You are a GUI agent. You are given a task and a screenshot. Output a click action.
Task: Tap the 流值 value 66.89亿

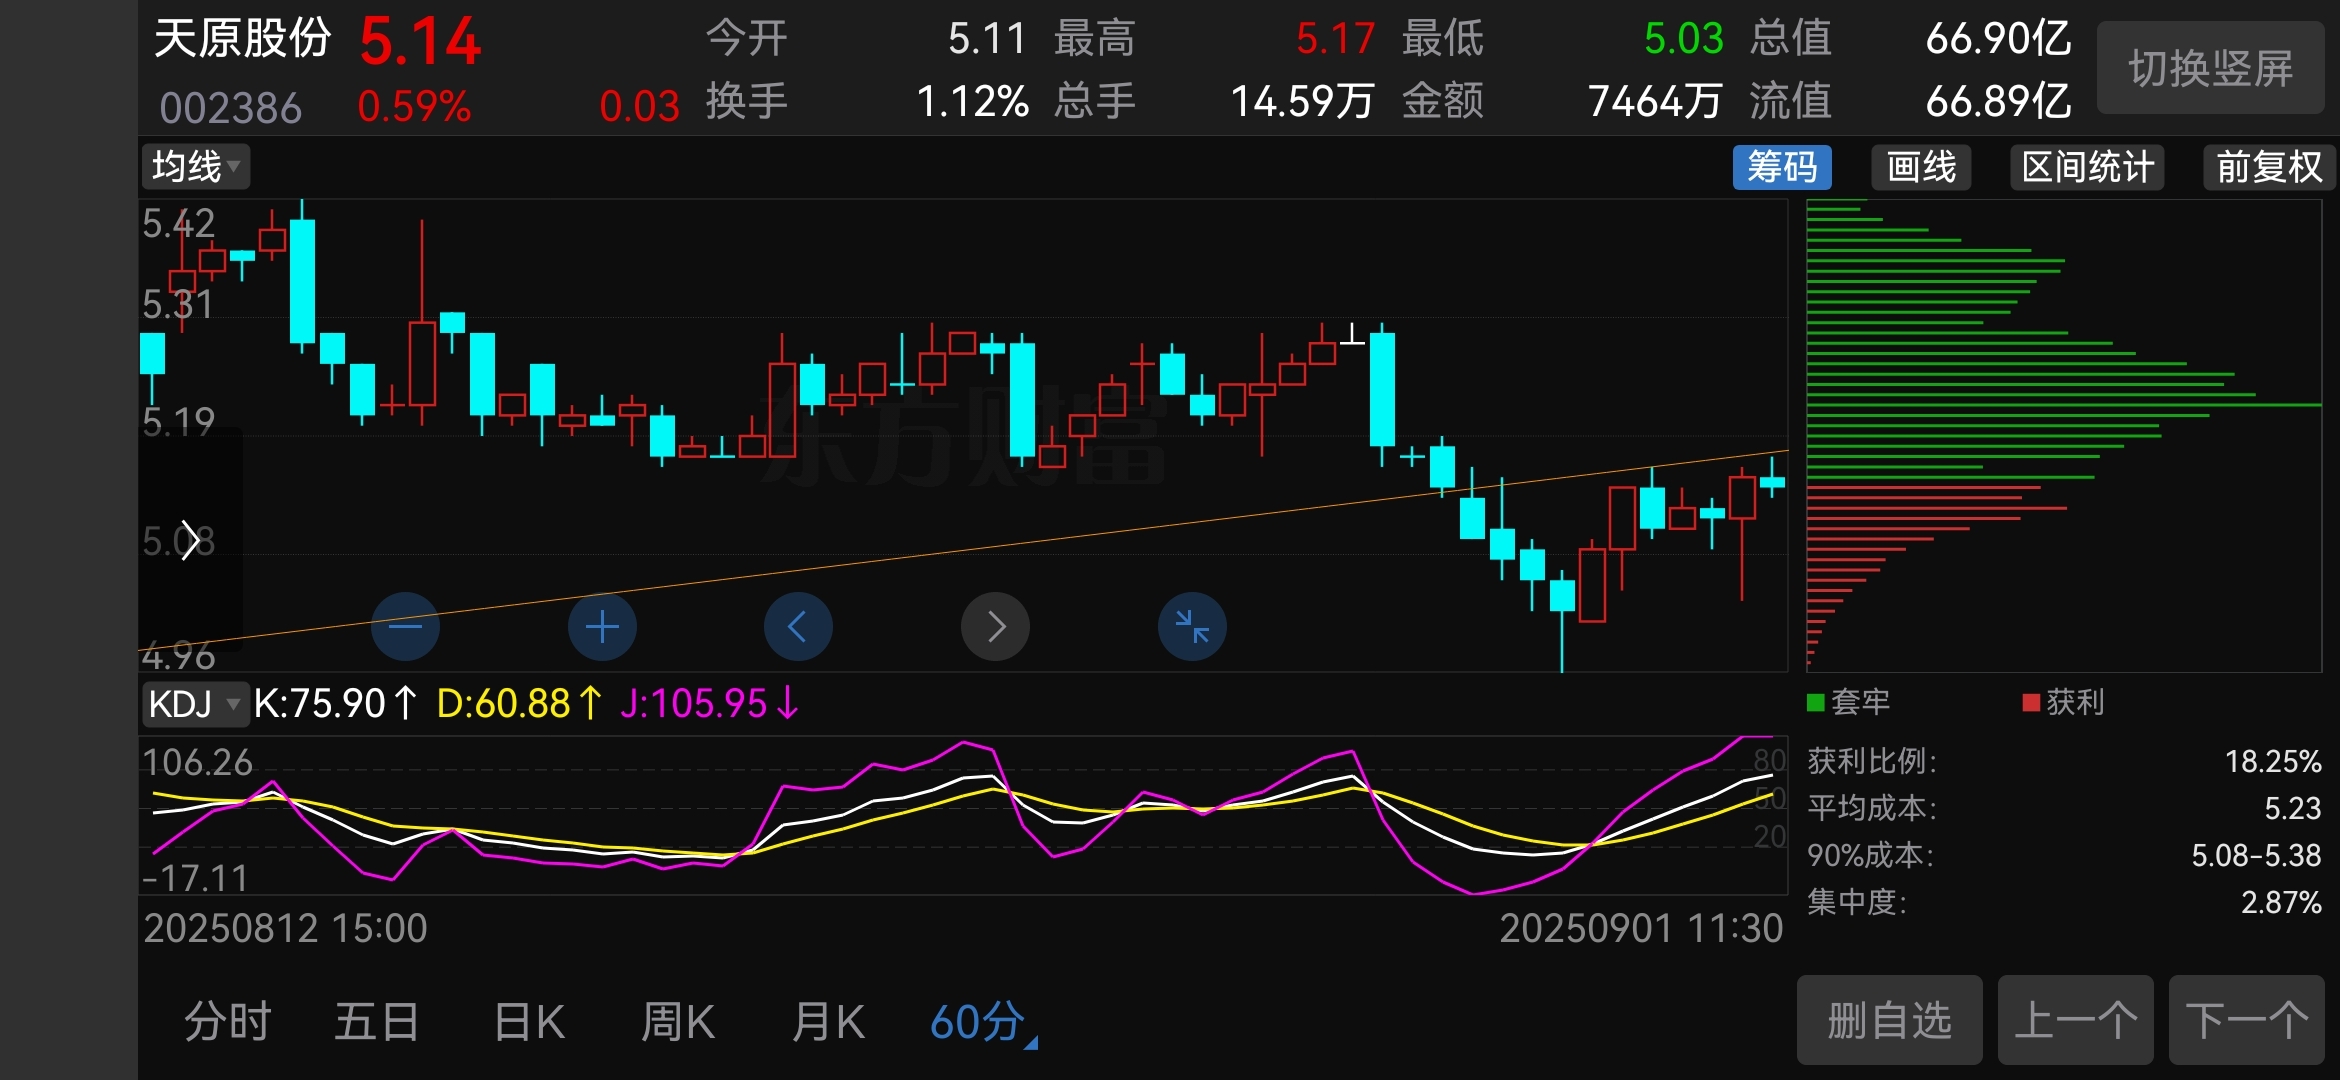pyautogui.click(x=1999, y=101)
